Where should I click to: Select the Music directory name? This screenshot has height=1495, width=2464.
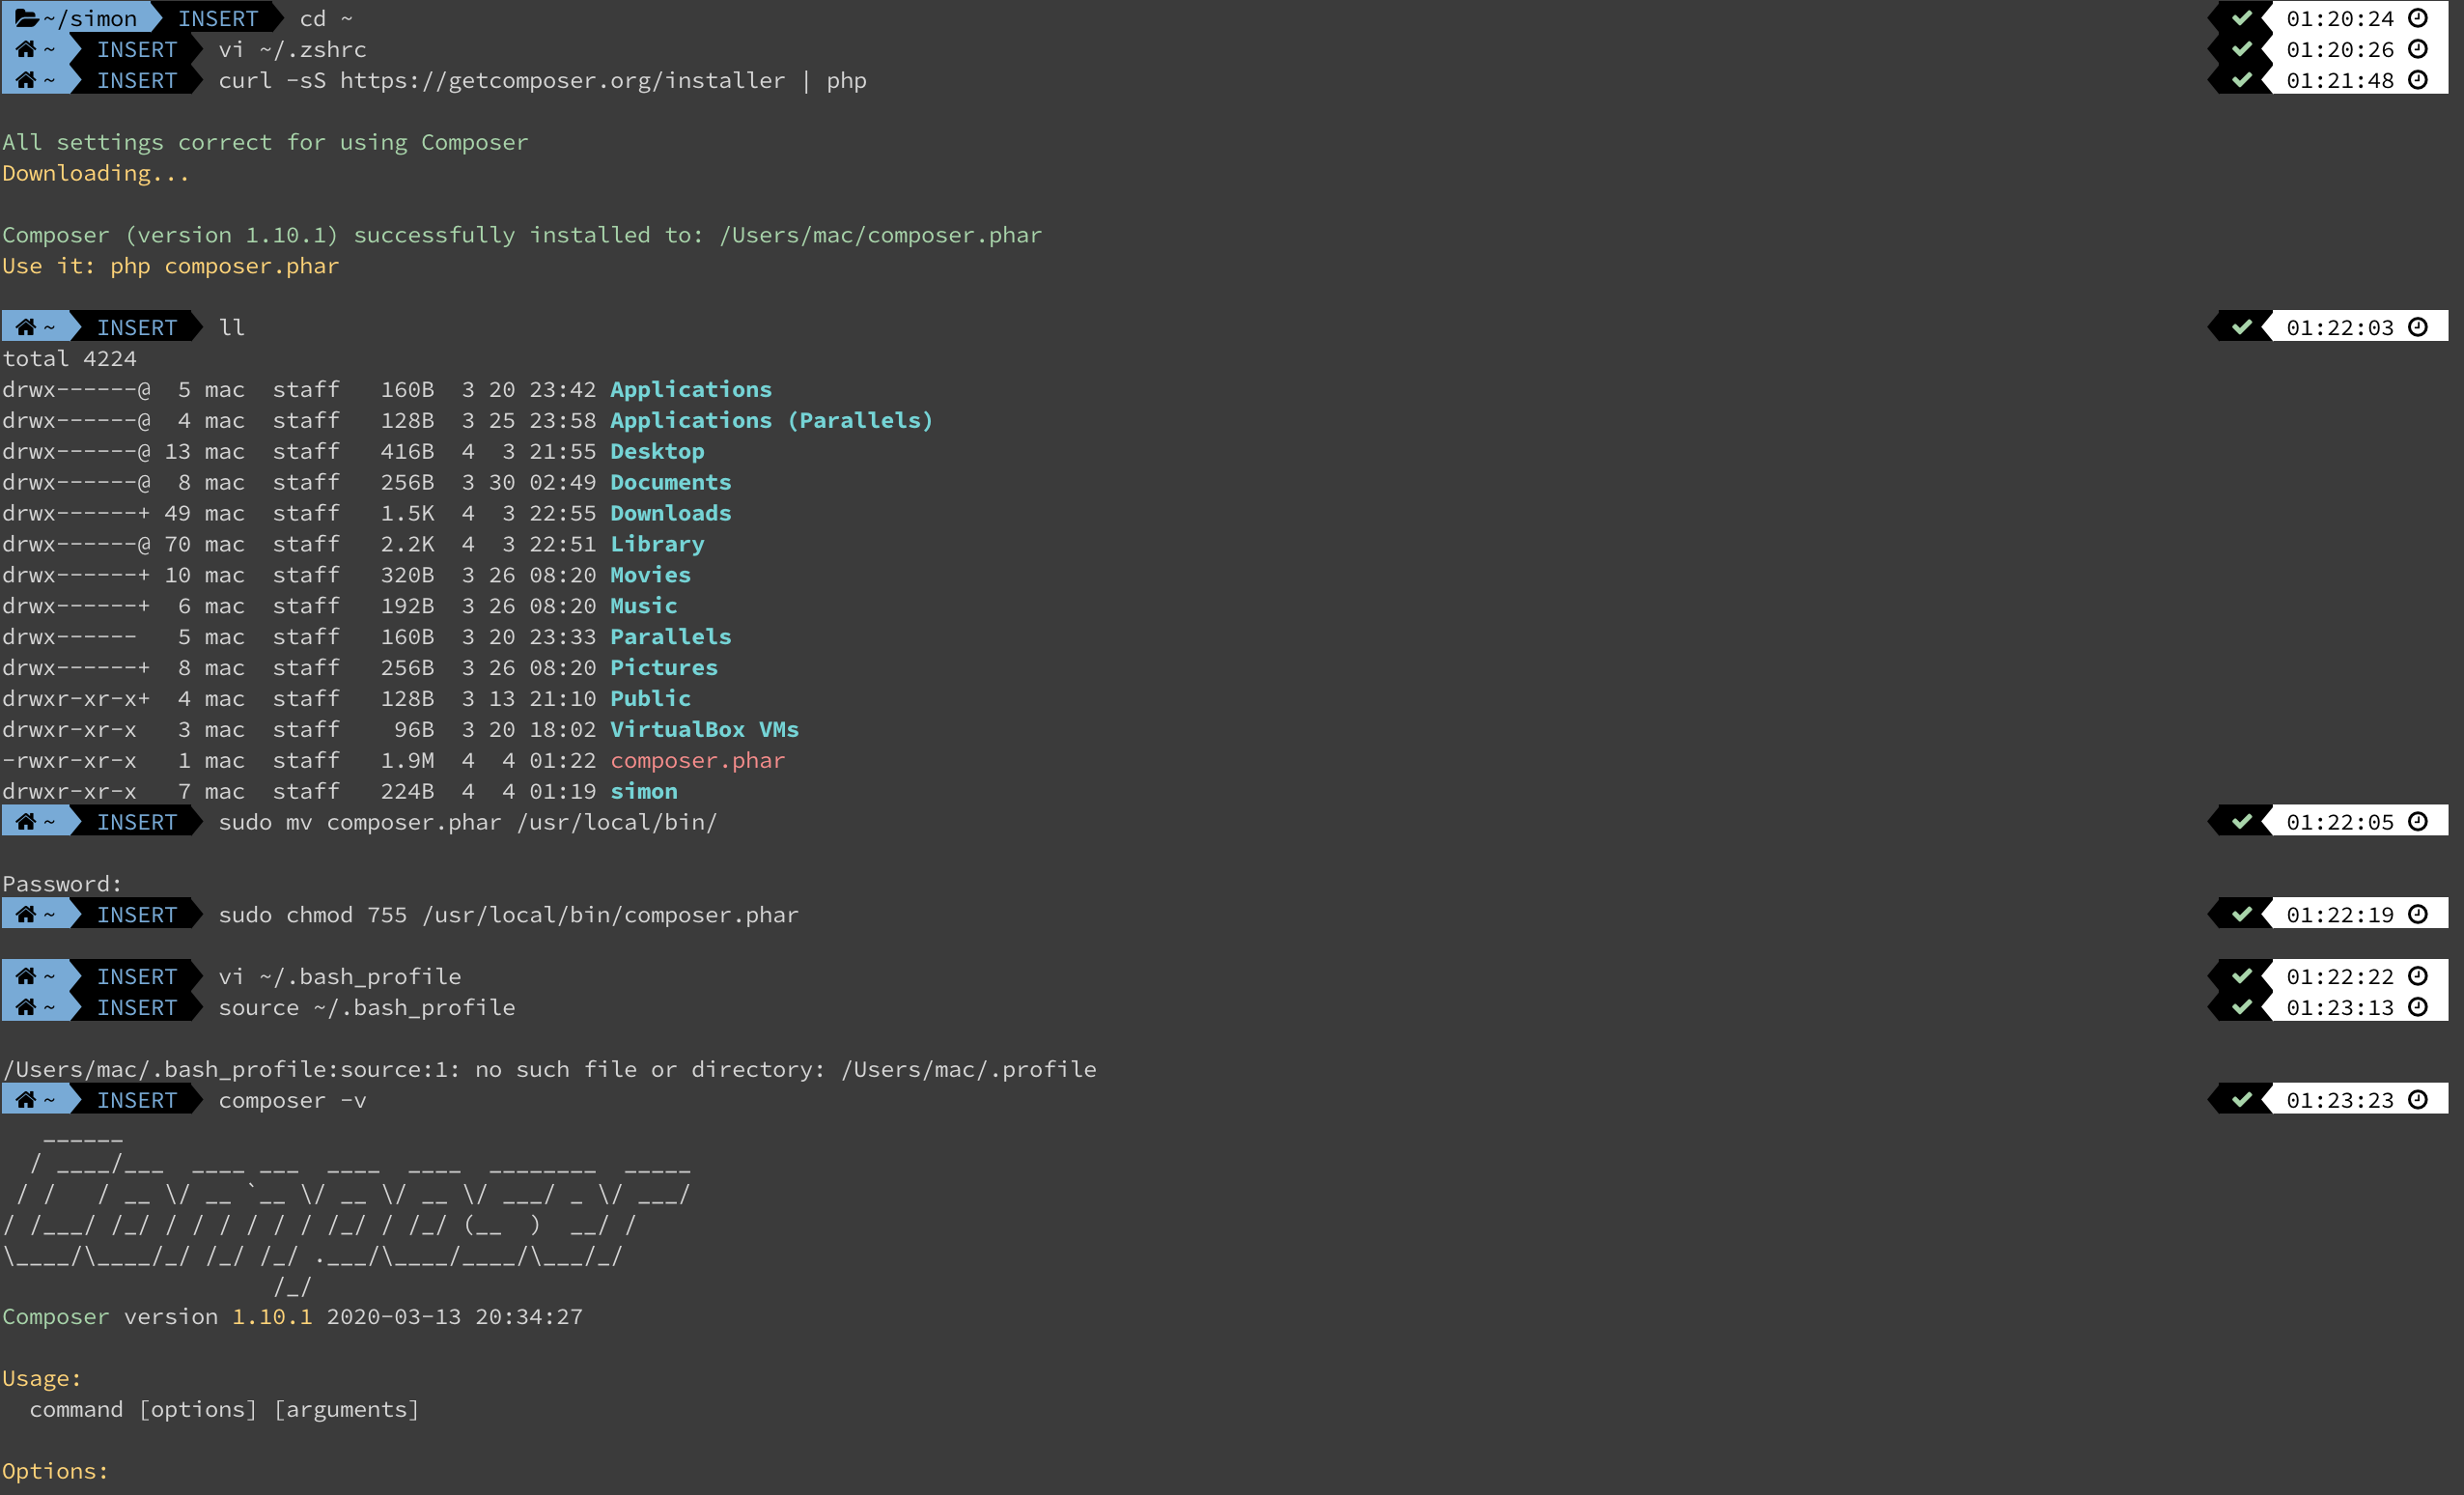(643, 606)
